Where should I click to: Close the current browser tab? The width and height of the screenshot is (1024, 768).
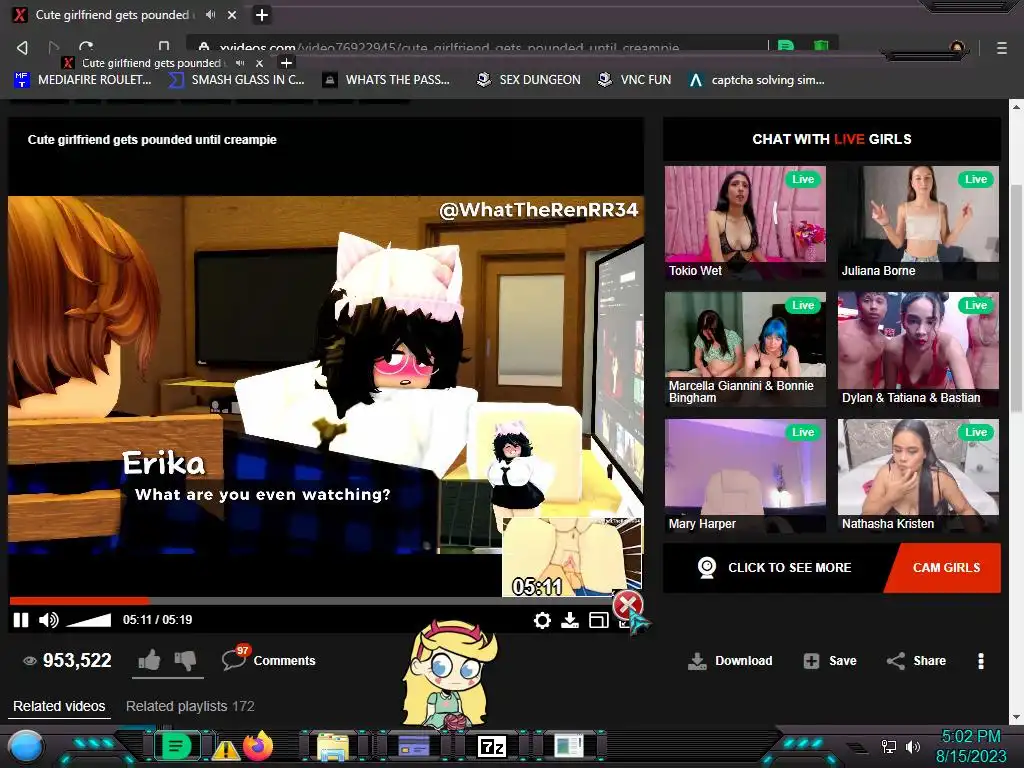[232, 15]
